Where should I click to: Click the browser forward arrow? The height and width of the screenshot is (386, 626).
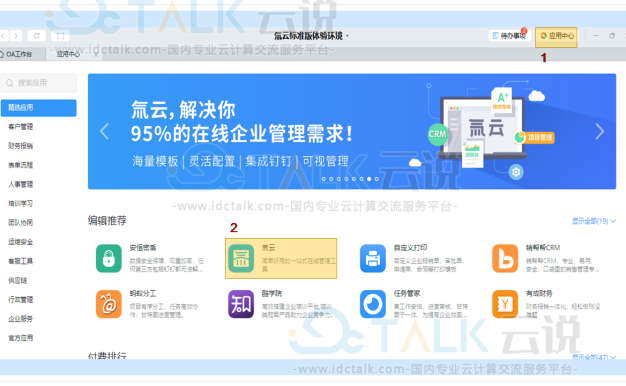16,36
